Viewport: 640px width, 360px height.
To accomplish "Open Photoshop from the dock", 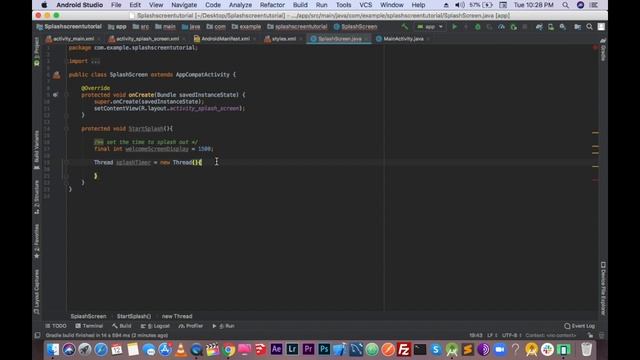I will (324, 349).
